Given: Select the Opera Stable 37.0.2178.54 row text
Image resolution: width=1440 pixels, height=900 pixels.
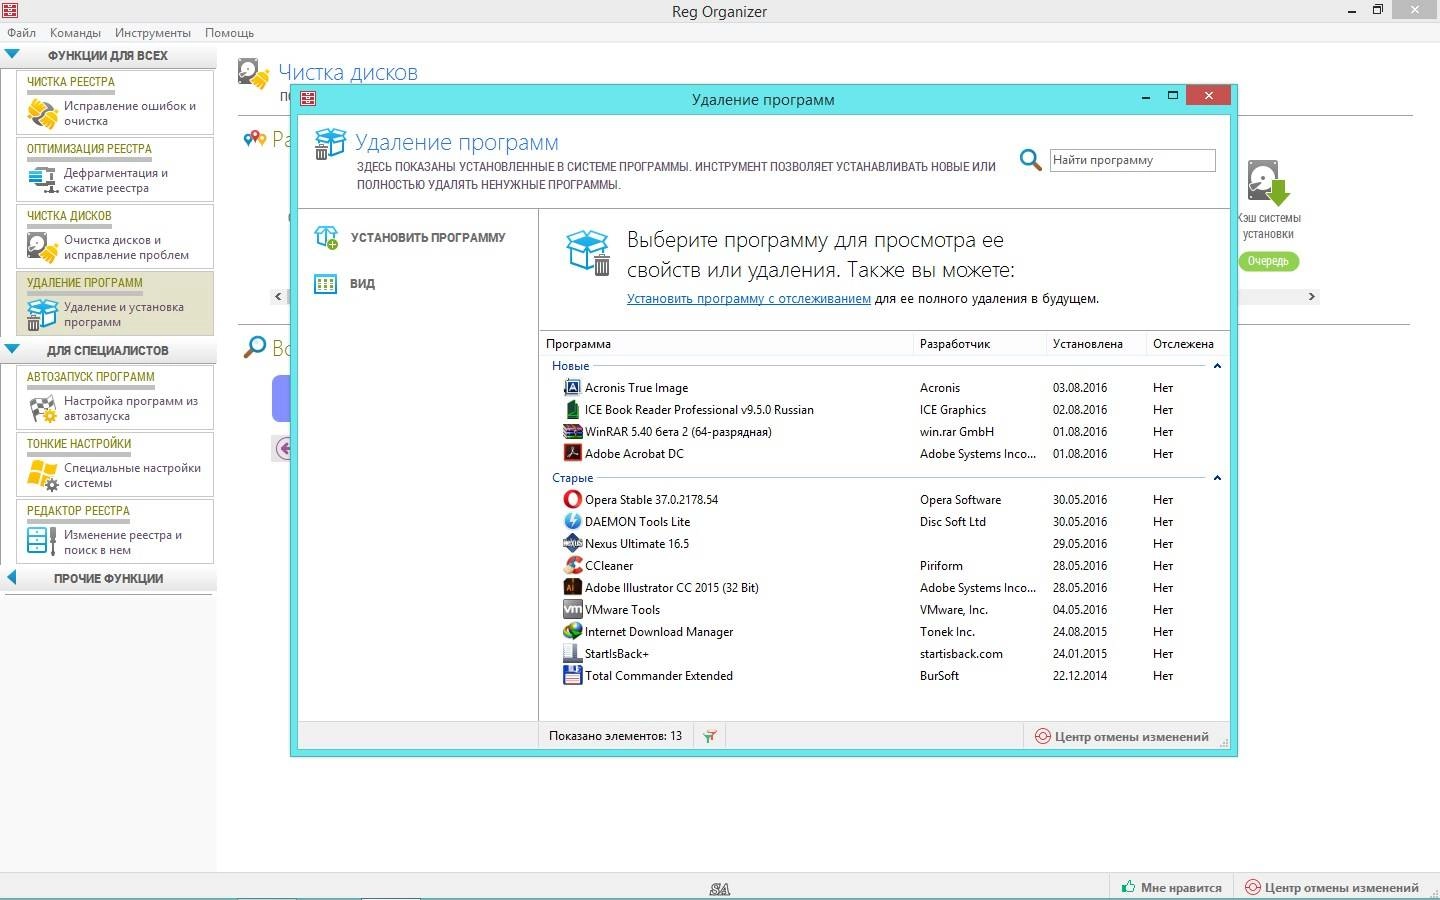Looking at the screenshot, I should point(651,499).
